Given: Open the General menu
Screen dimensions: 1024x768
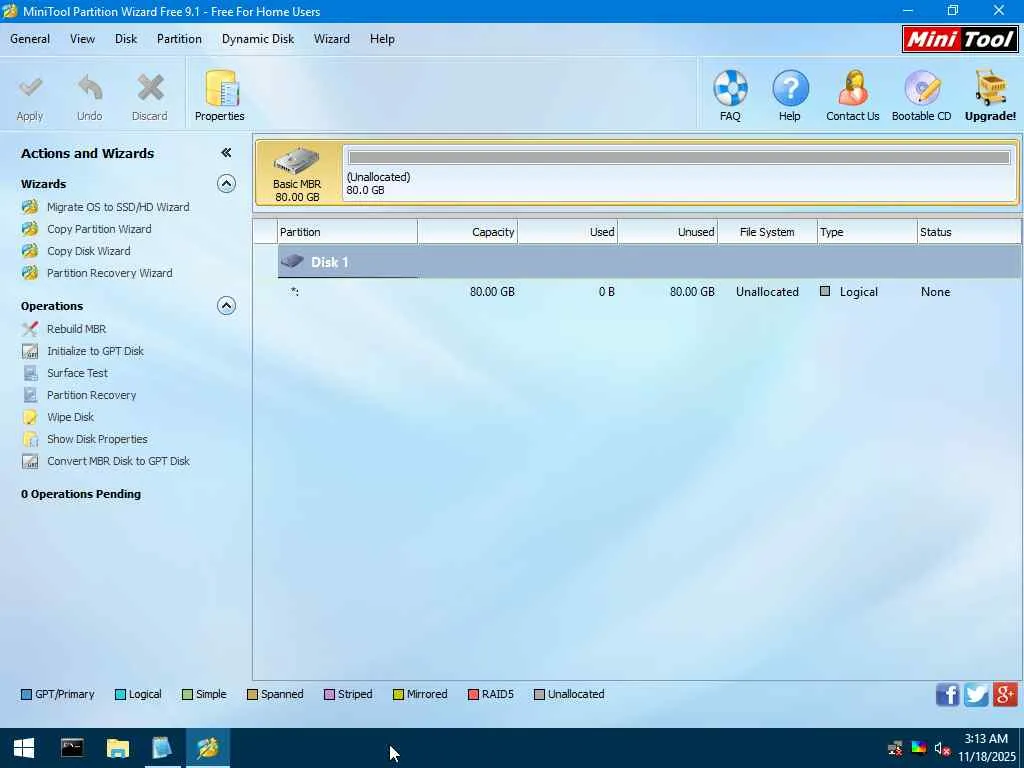Looking at the screenshot, I should coord(30,39).
